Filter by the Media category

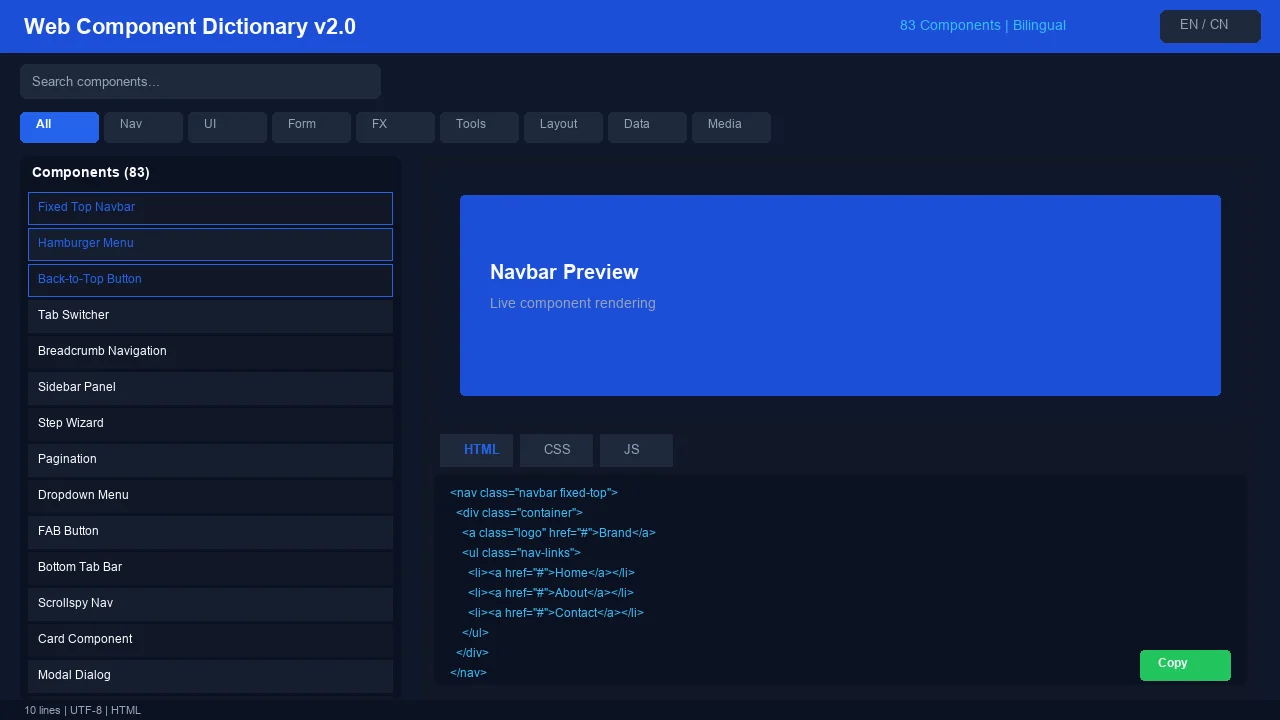pyautogui.click(x=731, y=127)
